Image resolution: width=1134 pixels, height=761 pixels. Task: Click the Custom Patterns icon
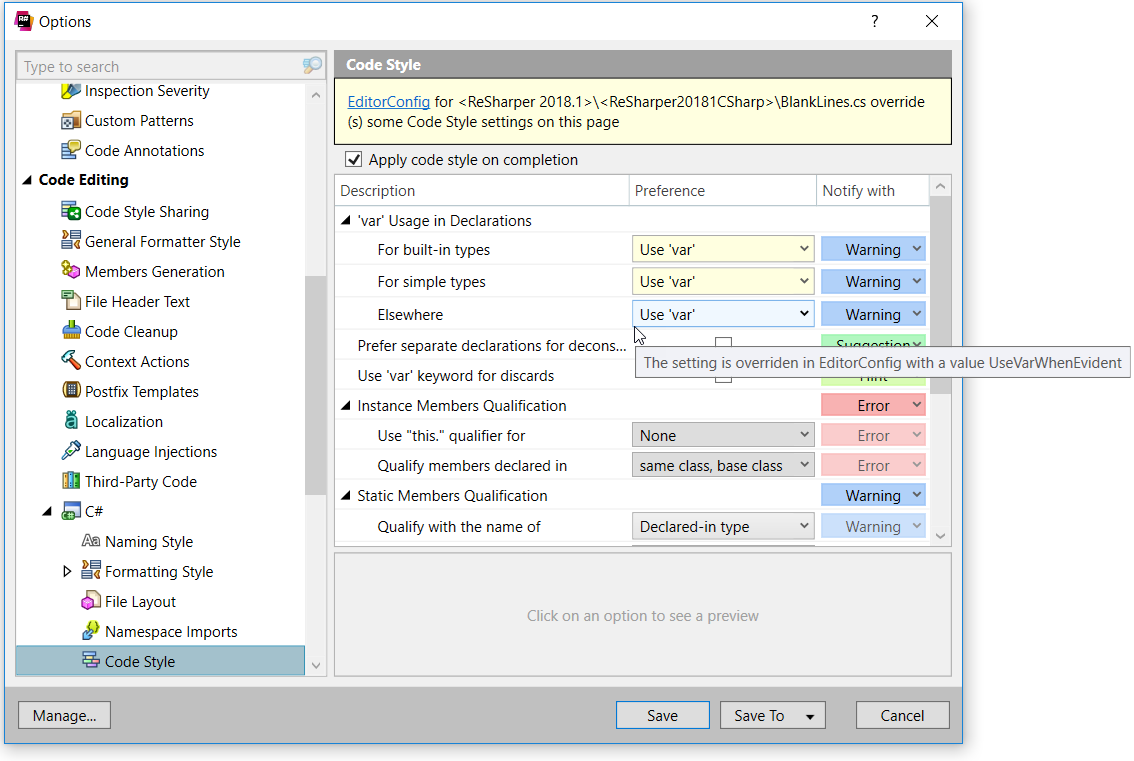pyautogui.click(x=71, y=120)
